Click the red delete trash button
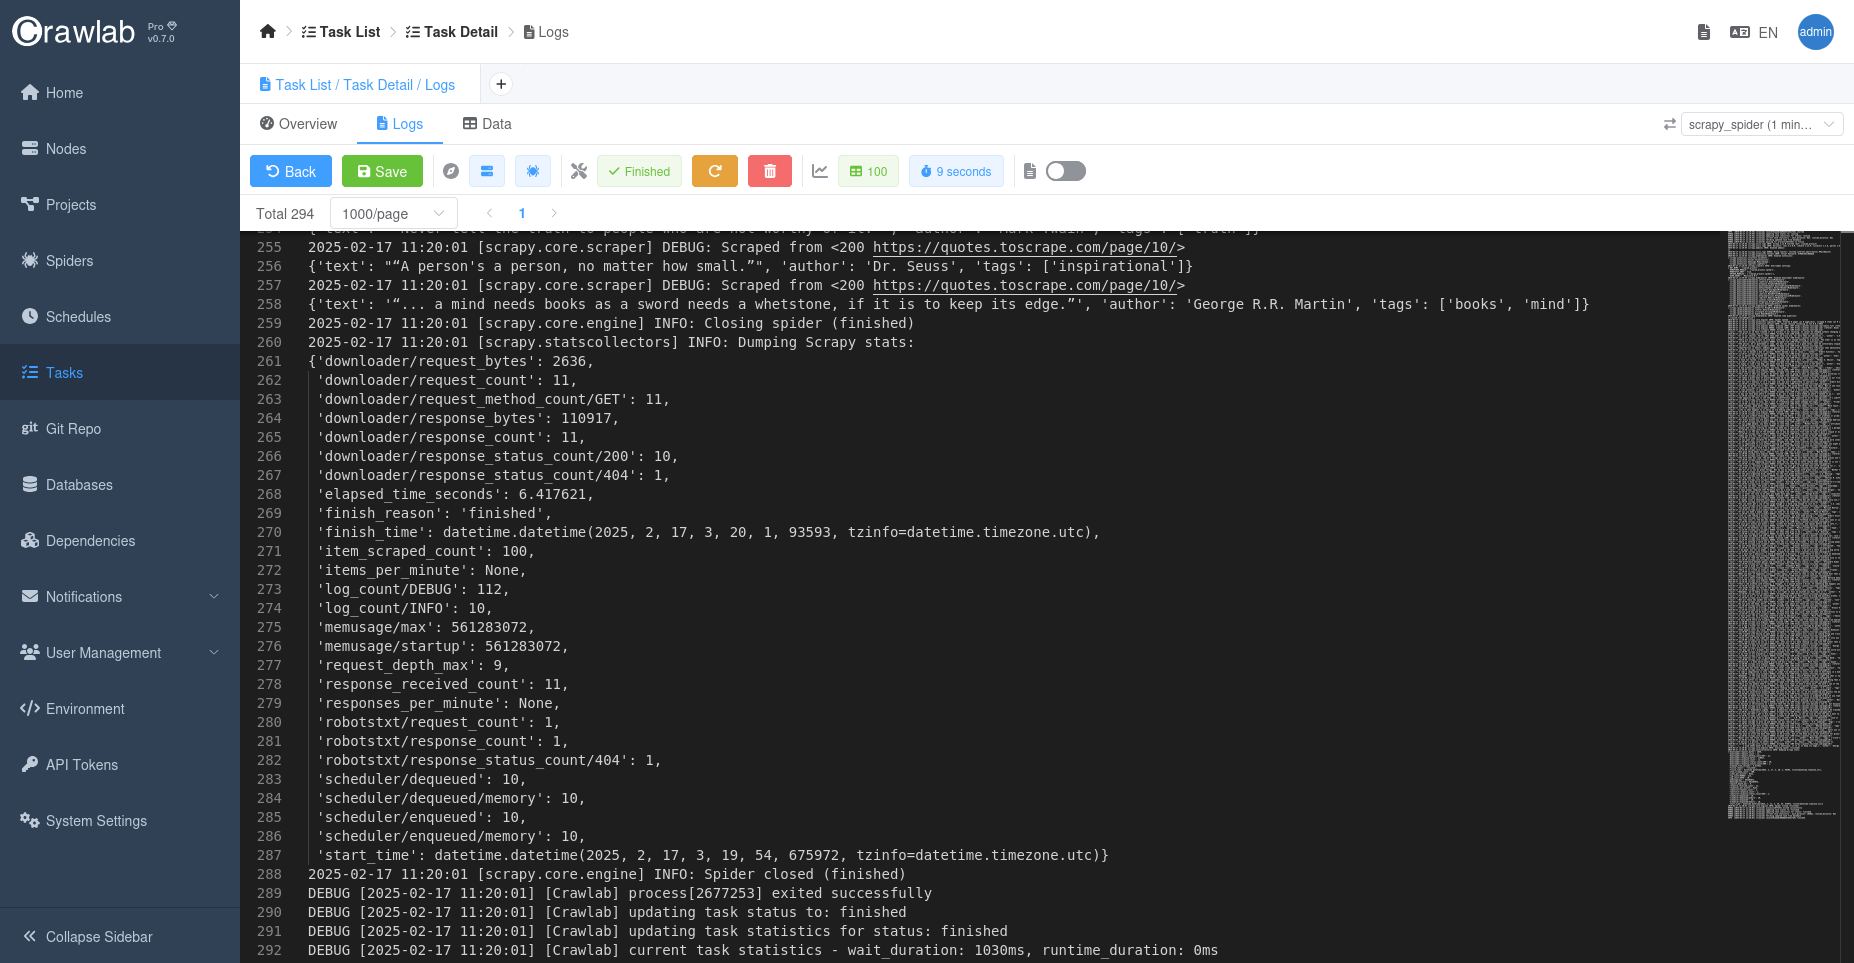Screen dimensions: 1854x963 [770, 171]
